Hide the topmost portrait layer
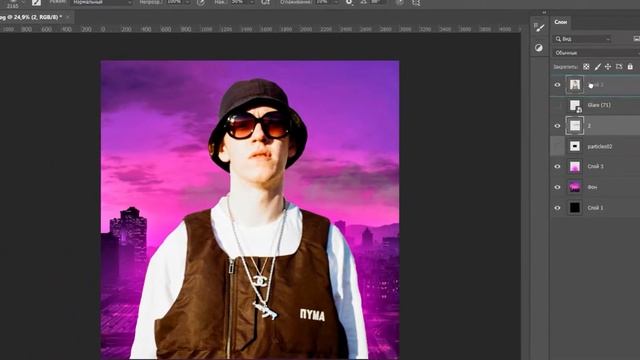This screenshot has height=360, width=640. 558,85
